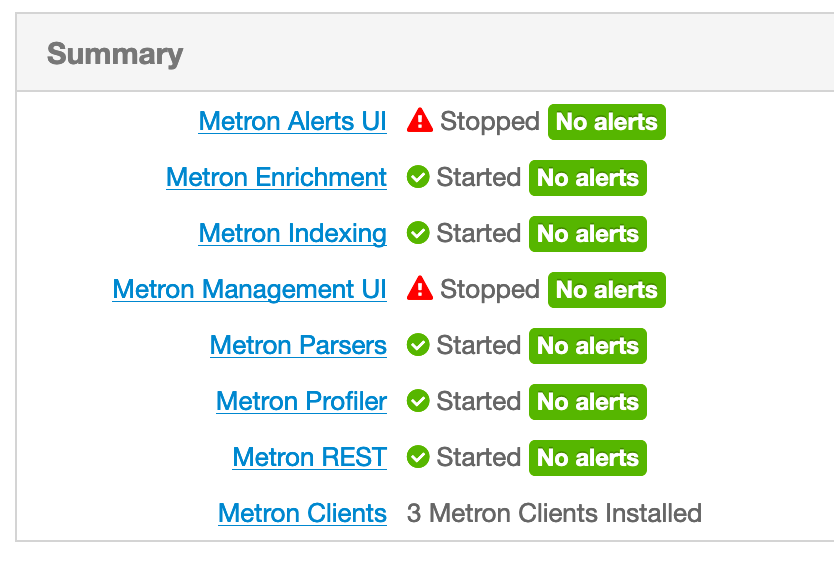Click green check icon next to Metron Parsers
Image resolution: width=834 pixels, height=562 pixels.
(418, 346)
